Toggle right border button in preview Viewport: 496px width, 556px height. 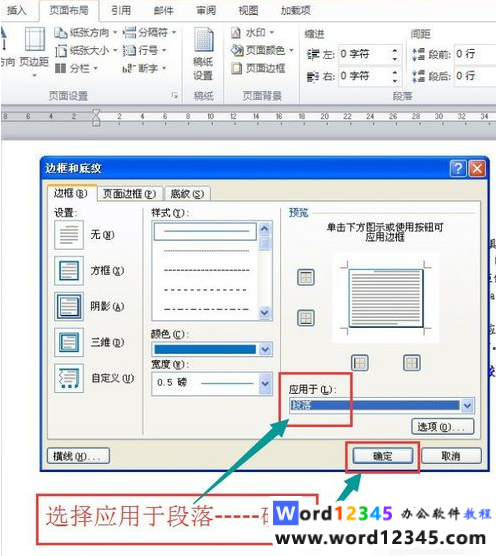pyautogui.click(x=412, y=363)
